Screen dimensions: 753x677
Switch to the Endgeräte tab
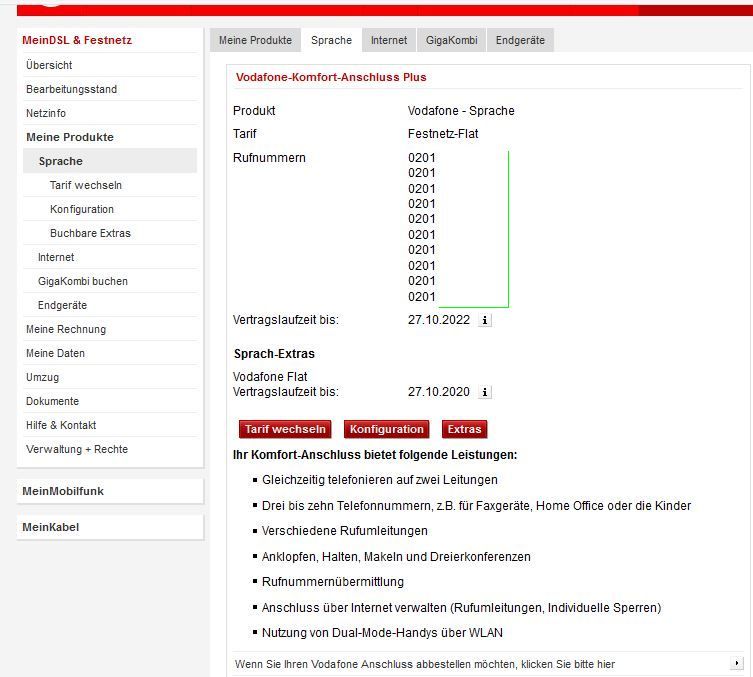pyautogui.click(x=520, y=40)
